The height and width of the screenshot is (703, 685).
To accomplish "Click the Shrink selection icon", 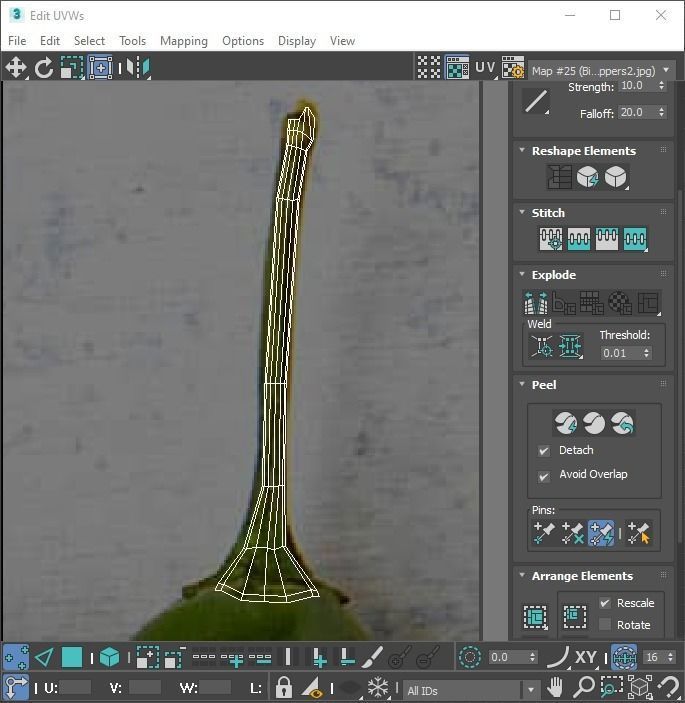I will tap(175, 658).
